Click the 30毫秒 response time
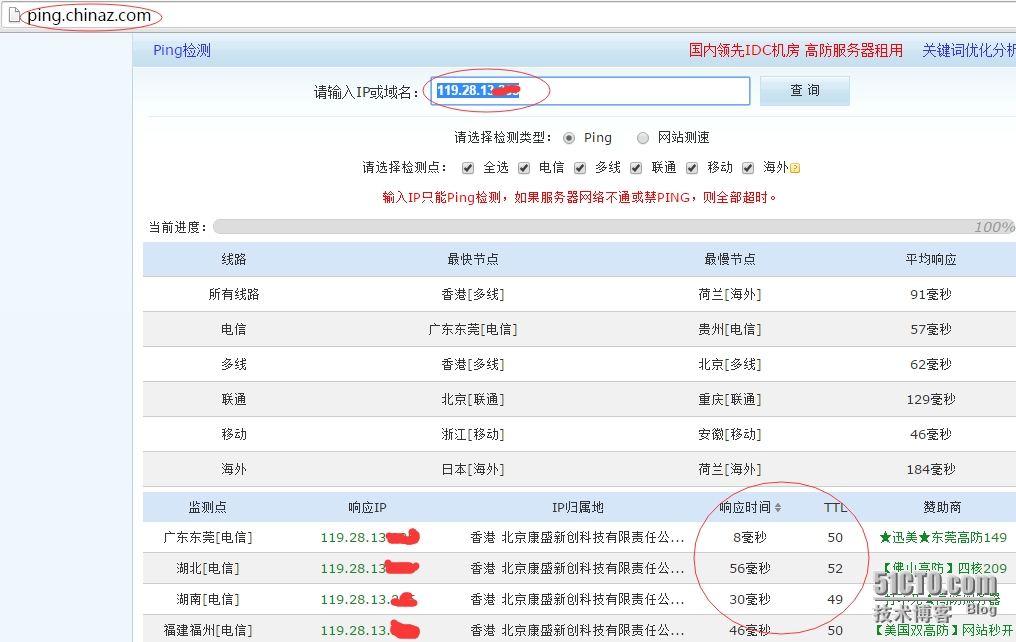 coord(750,599)
